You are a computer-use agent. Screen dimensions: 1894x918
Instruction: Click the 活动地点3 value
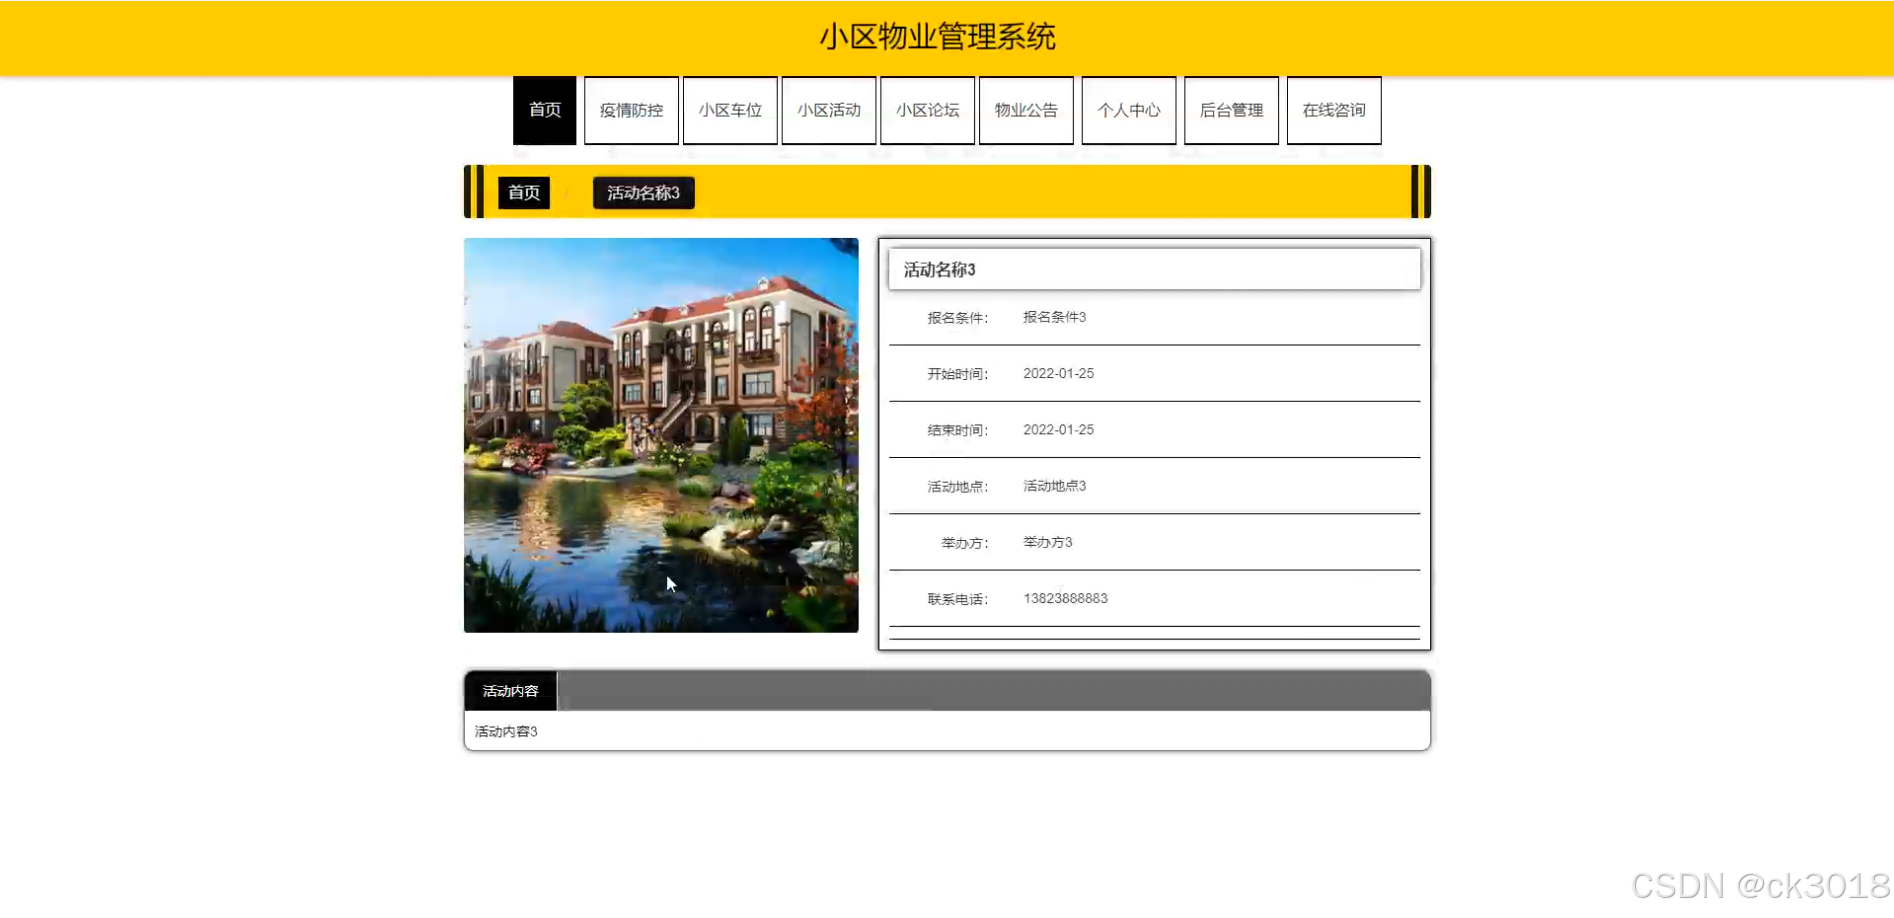click(1054, 486)
